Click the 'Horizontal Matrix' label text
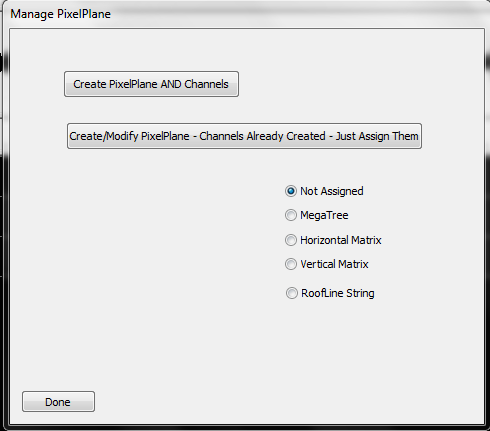Viewport: 490px width, 431px height. coord(341,240)
